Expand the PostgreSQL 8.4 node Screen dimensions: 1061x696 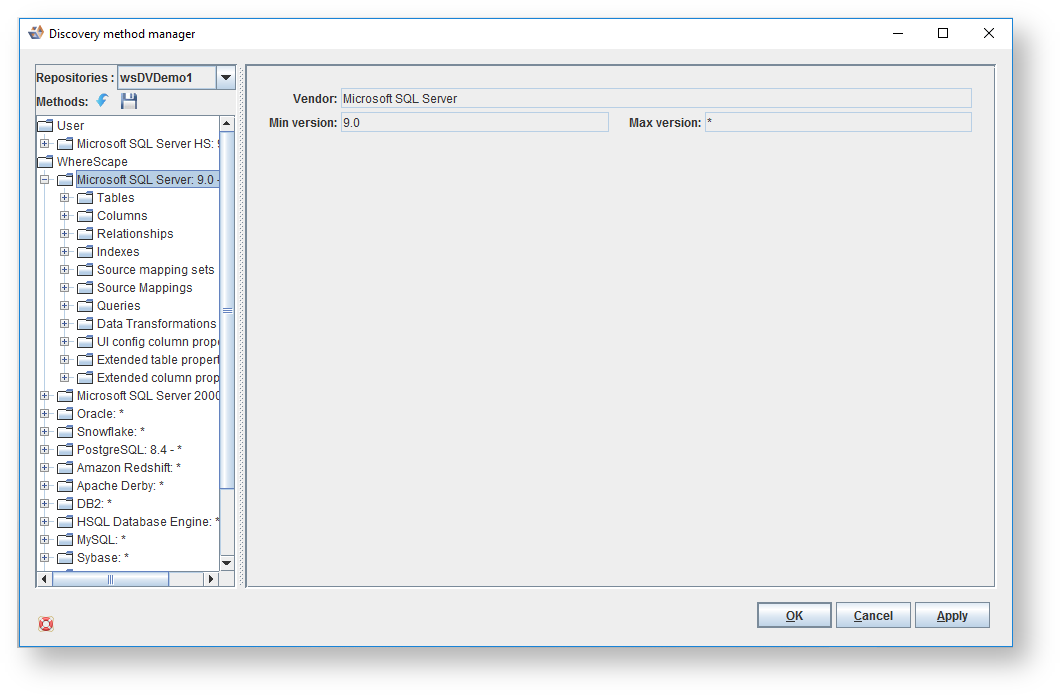tap(45, 449)
